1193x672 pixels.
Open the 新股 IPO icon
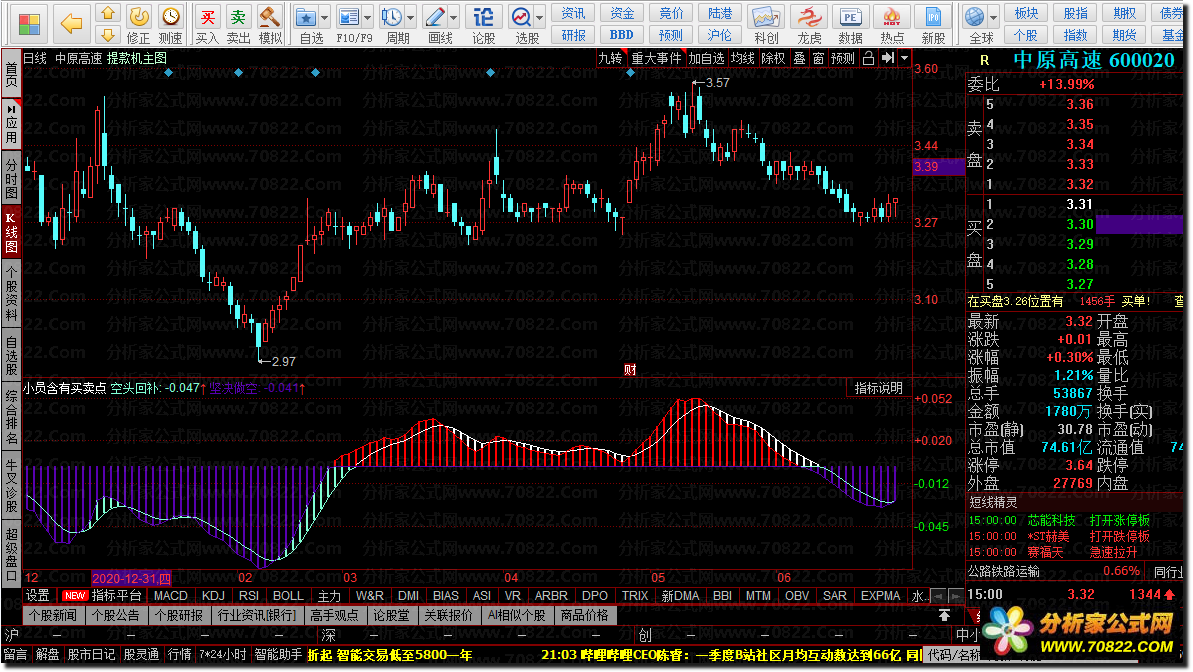pos(933,17)
